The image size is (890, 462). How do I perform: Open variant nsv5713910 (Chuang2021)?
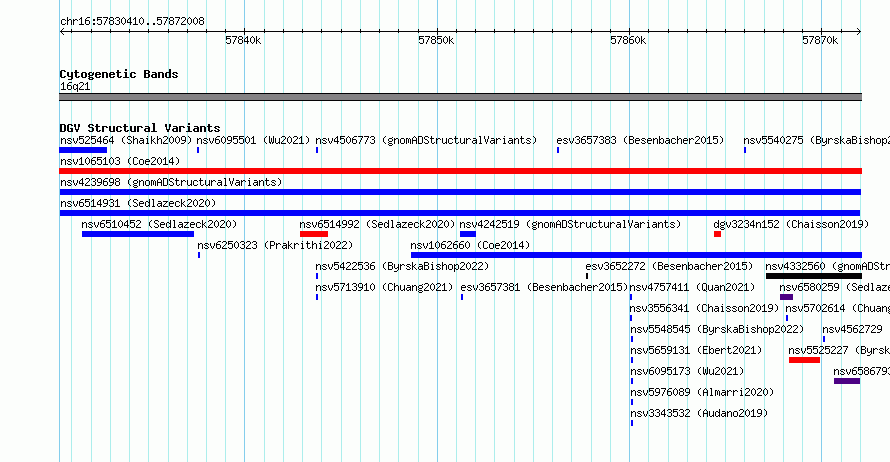pyautogui.click(x=384, y=287)
